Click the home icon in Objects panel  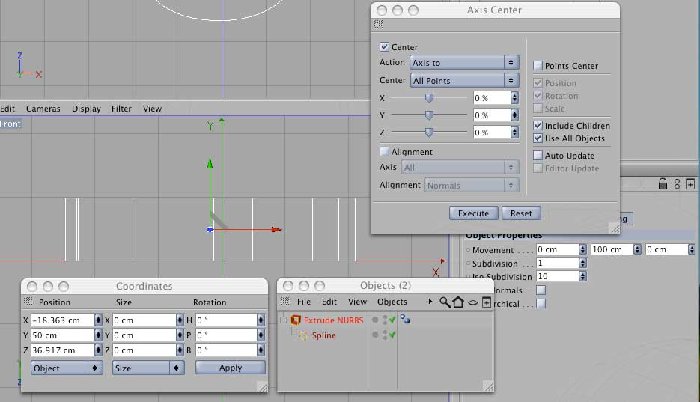458,302
